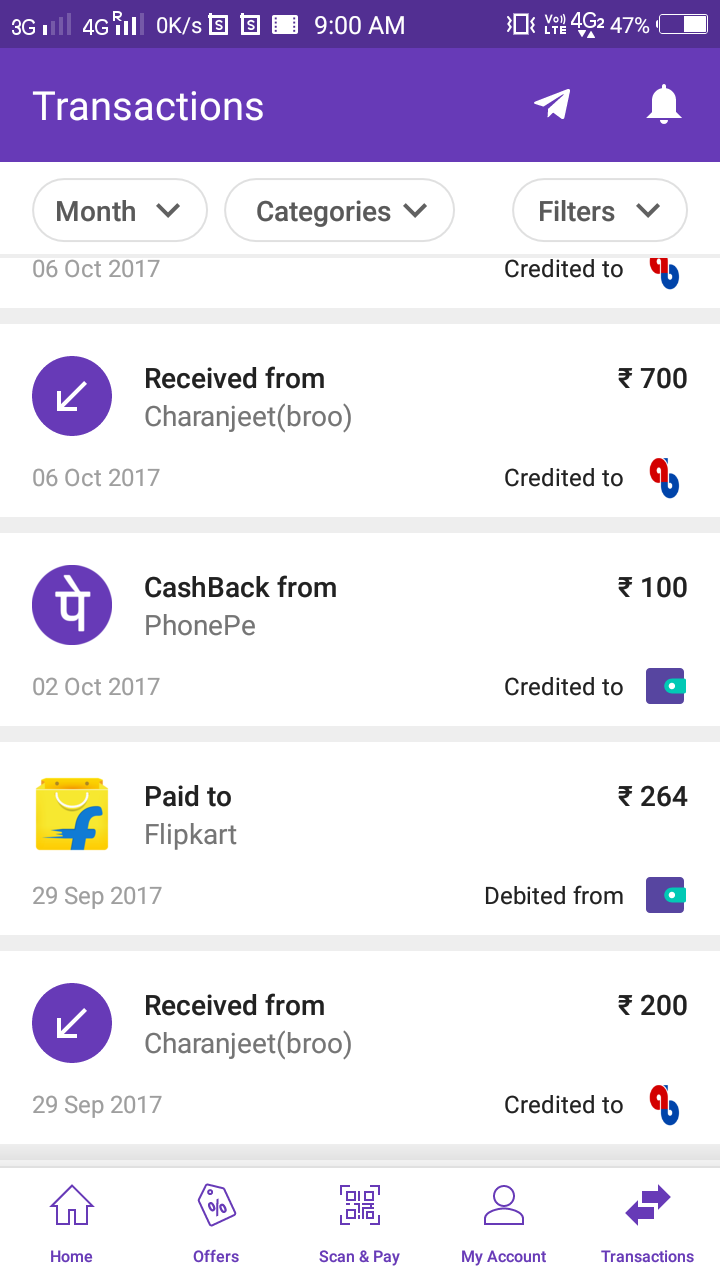Expand the Filters dropdown

(599, 211)
